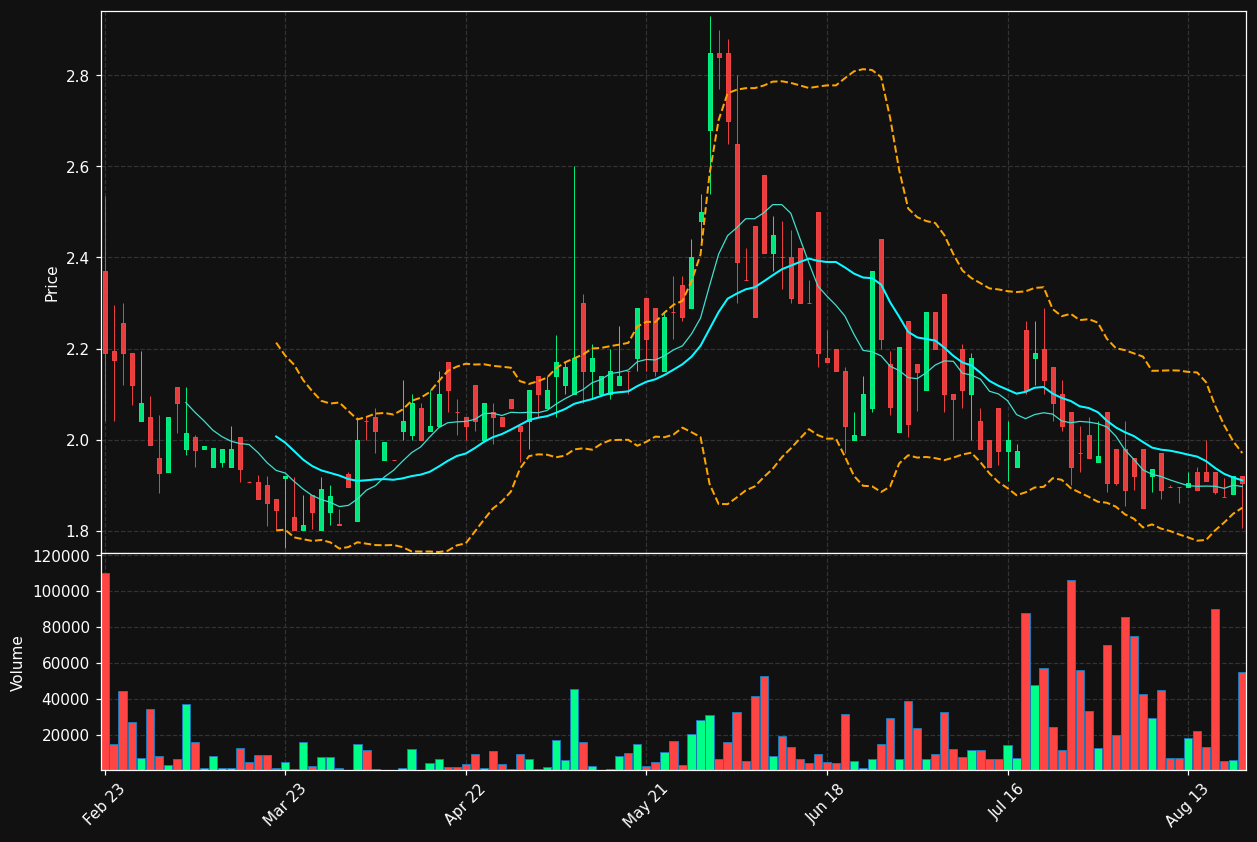Click the 40000 volume axis value
Screen dimensions: 1257x842
point(66,700)
